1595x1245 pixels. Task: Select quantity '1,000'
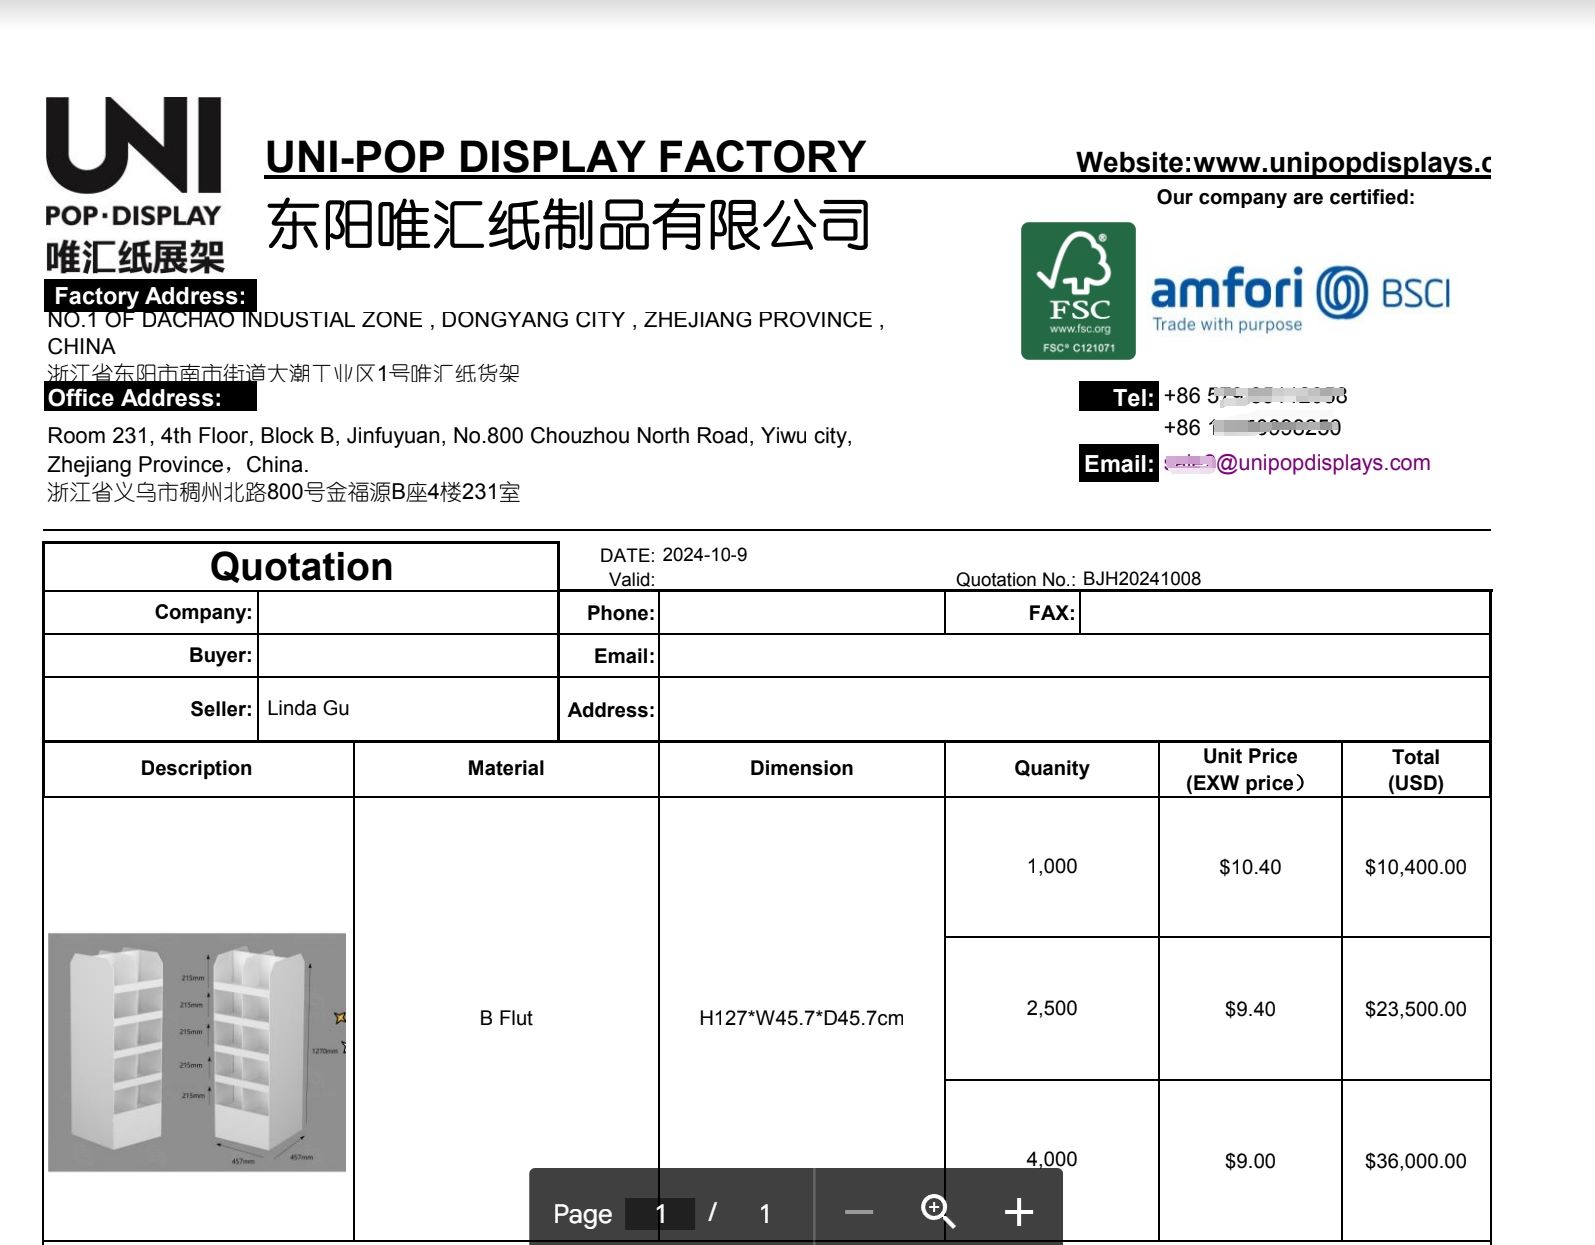click(1052, 866)
